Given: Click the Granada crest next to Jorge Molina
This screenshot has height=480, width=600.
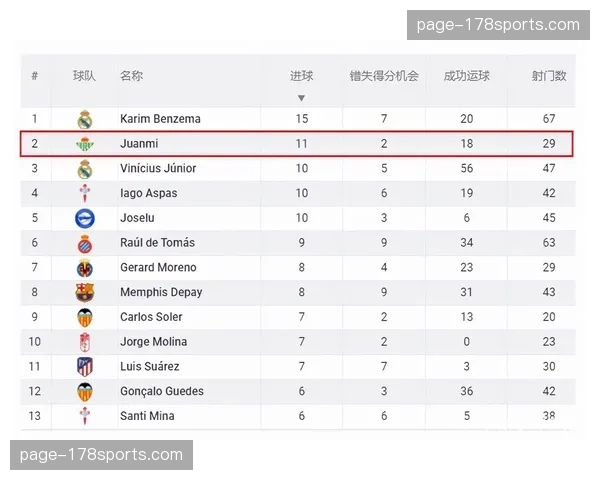Looking at the screenshot, I should (x=85, y=342).
